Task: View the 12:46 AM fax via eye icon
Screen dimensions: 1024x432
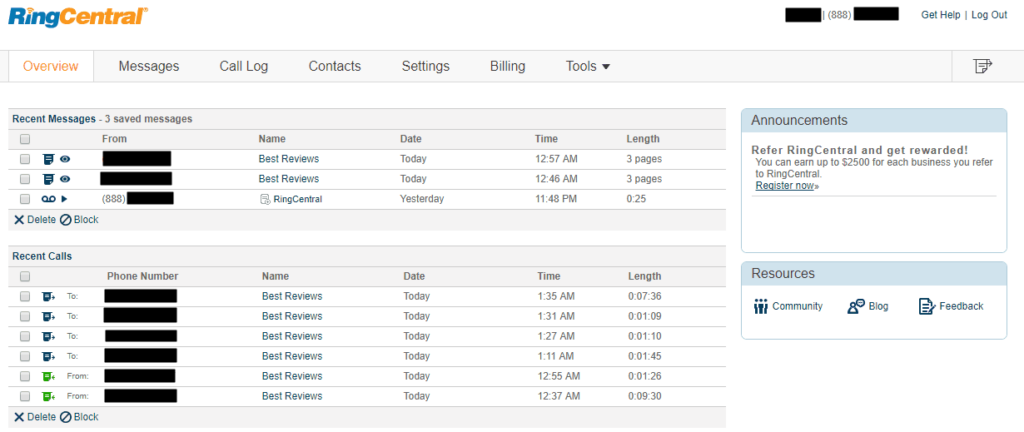Action: pyautogui.click(x=65, y=179)
